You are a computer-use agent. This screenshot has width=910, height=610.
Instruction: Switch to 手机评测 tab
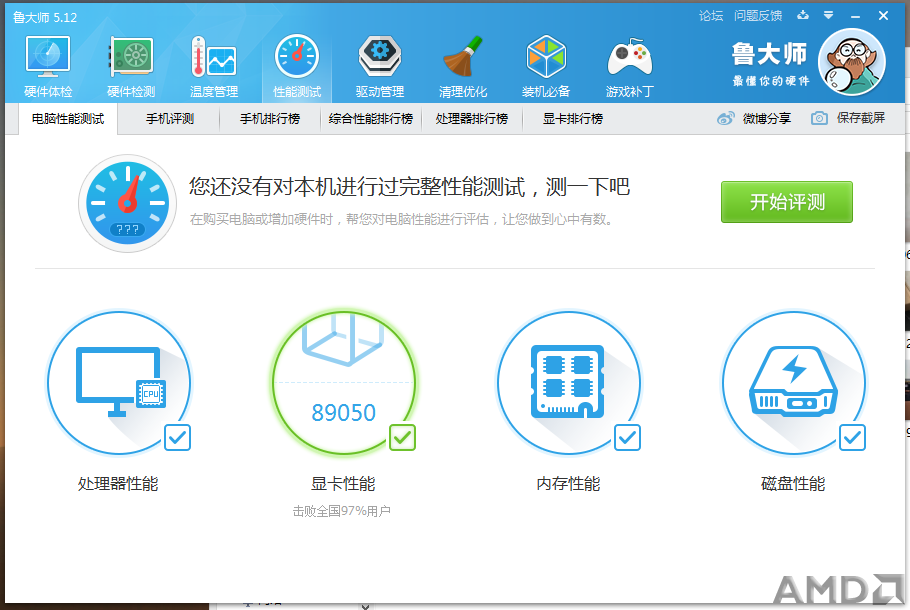point(169,119)
